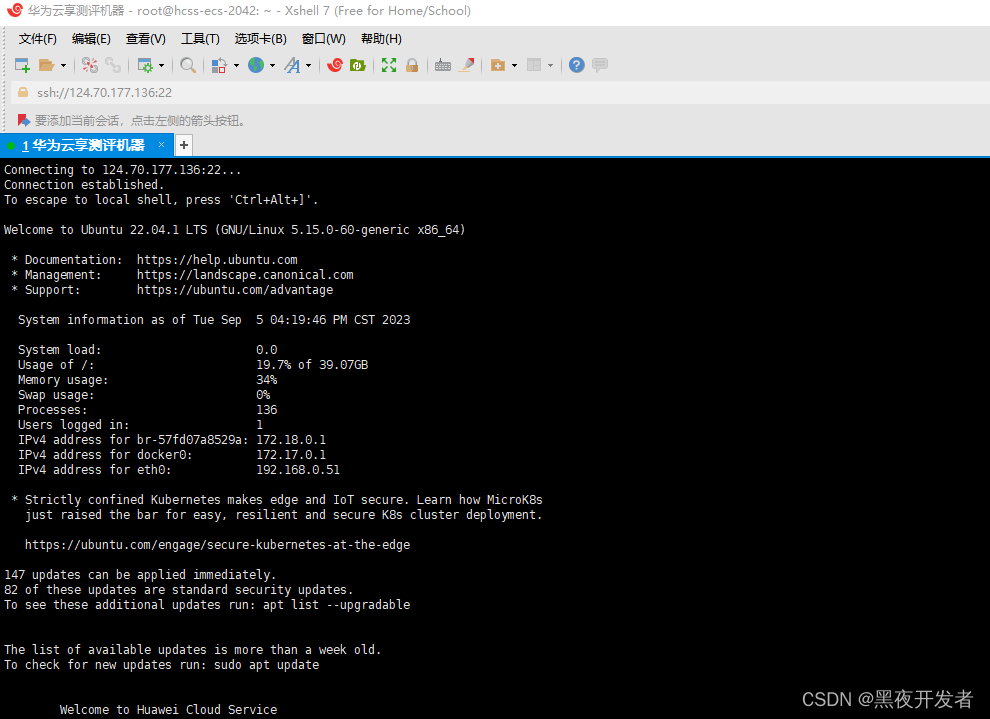Expand the color scheme dropdown arrow
990x719 pixels.
pyautogui.click(x=236, y=65)
